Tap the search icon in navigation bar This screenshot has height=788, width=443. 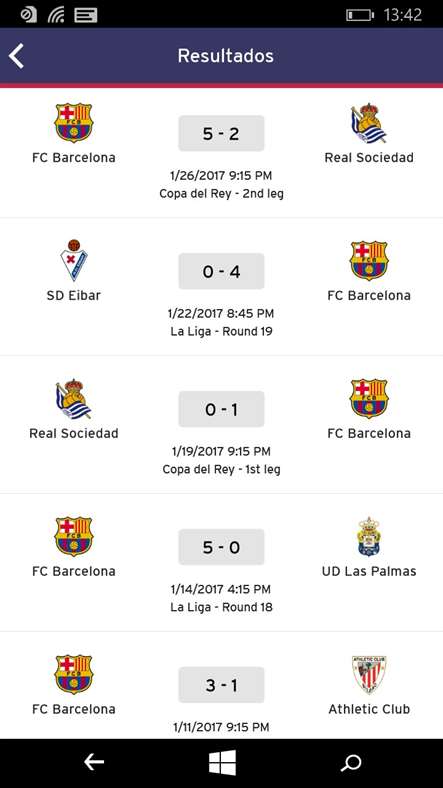pos(351,763)
